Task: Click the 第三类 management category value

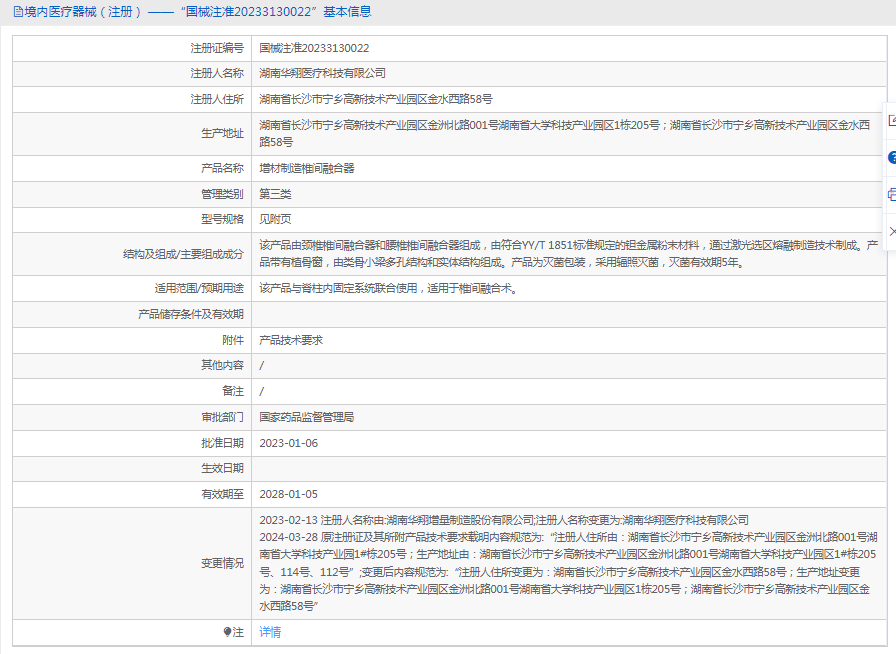Action: pyautogui.click(x=275, y=194)
